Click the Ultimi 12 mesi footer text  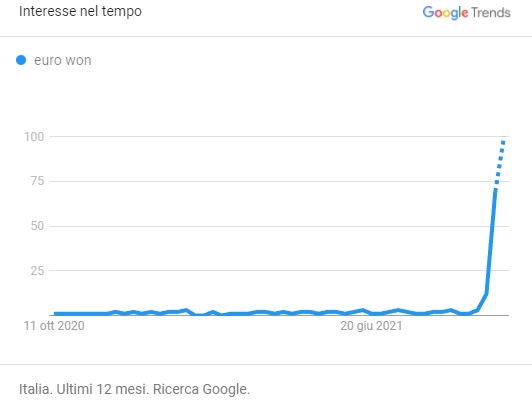point(103,389)
